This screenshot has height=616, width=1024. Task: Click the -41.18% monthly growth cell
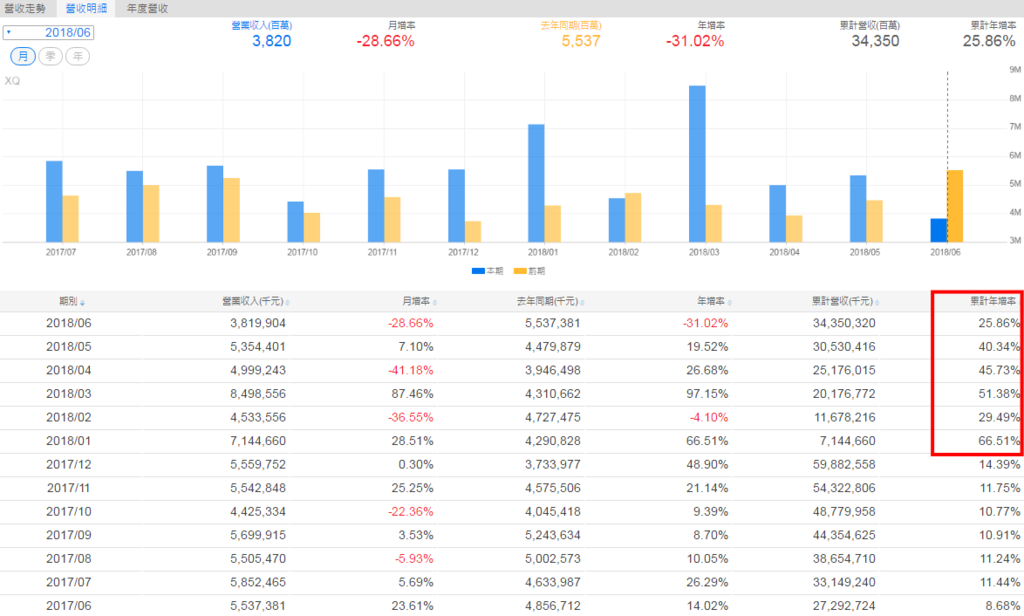coord(411,370)
